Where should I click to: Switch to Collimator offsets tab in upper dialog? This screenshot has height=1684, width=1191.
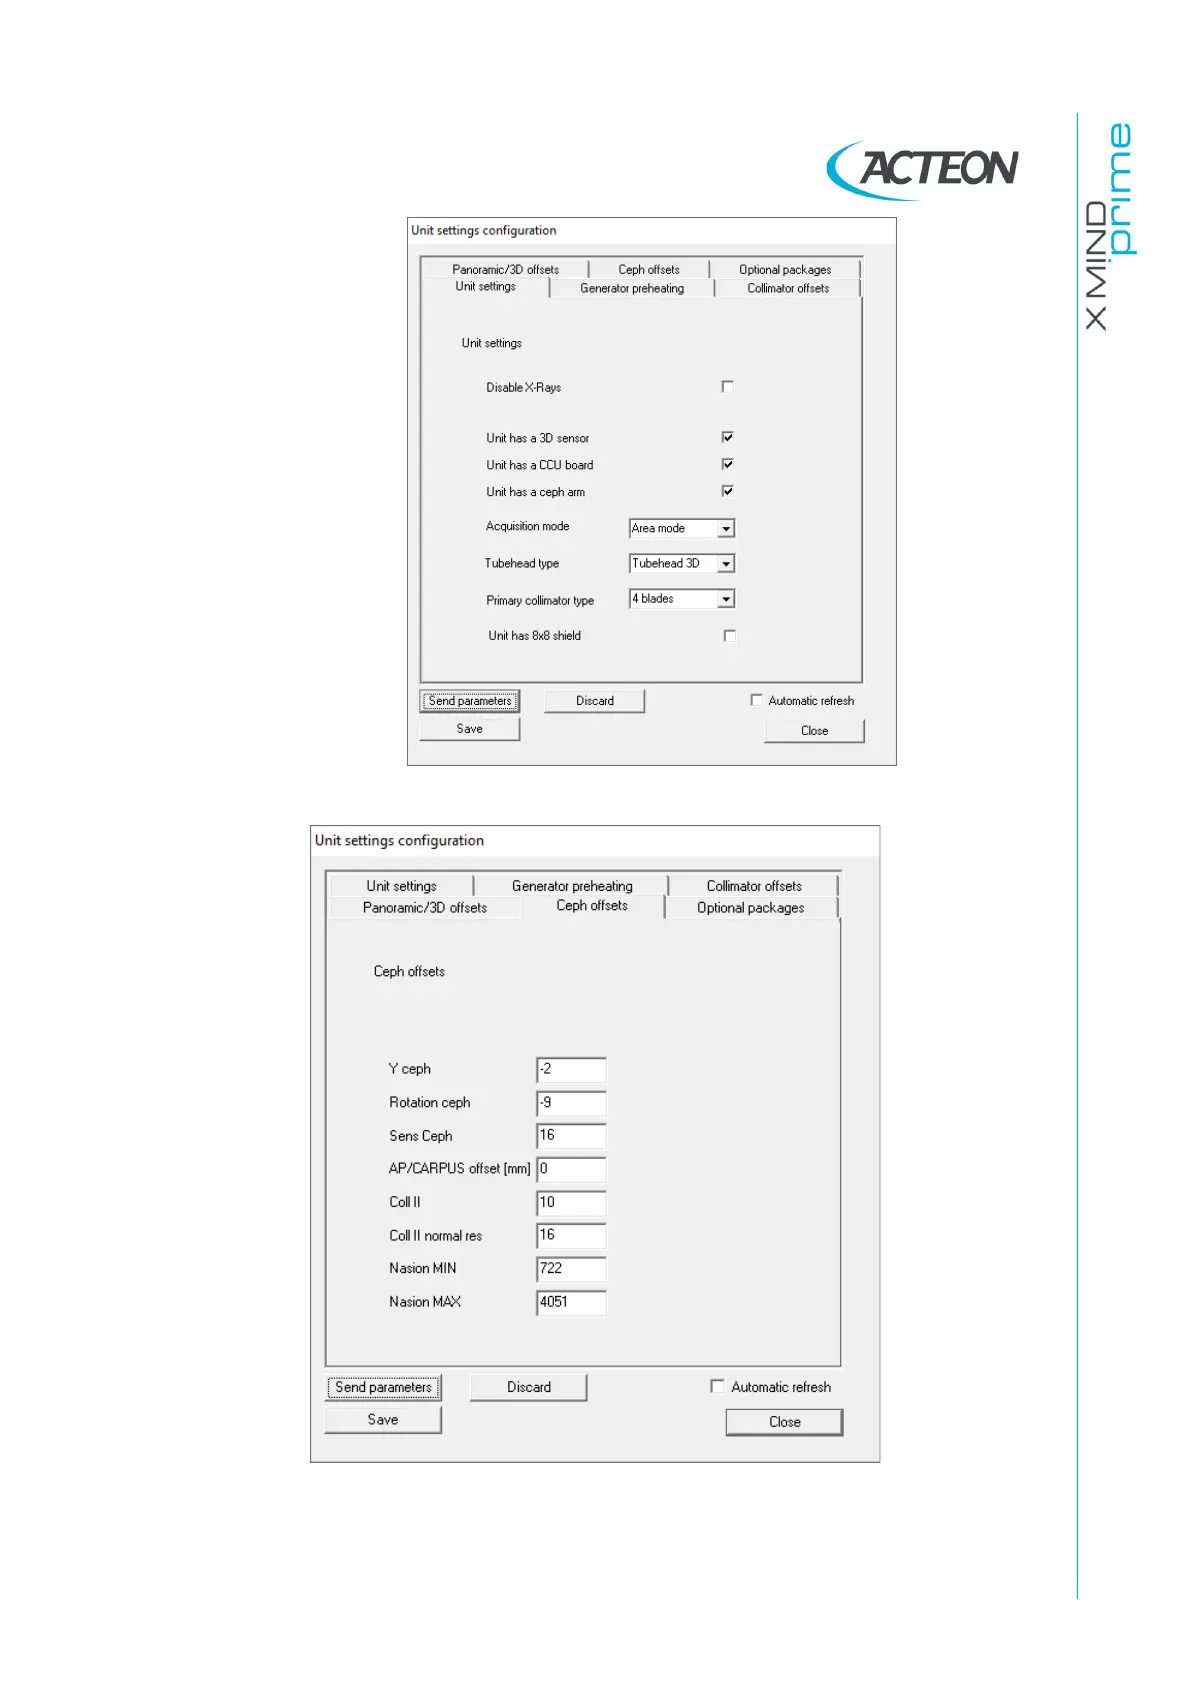(788, 288)
